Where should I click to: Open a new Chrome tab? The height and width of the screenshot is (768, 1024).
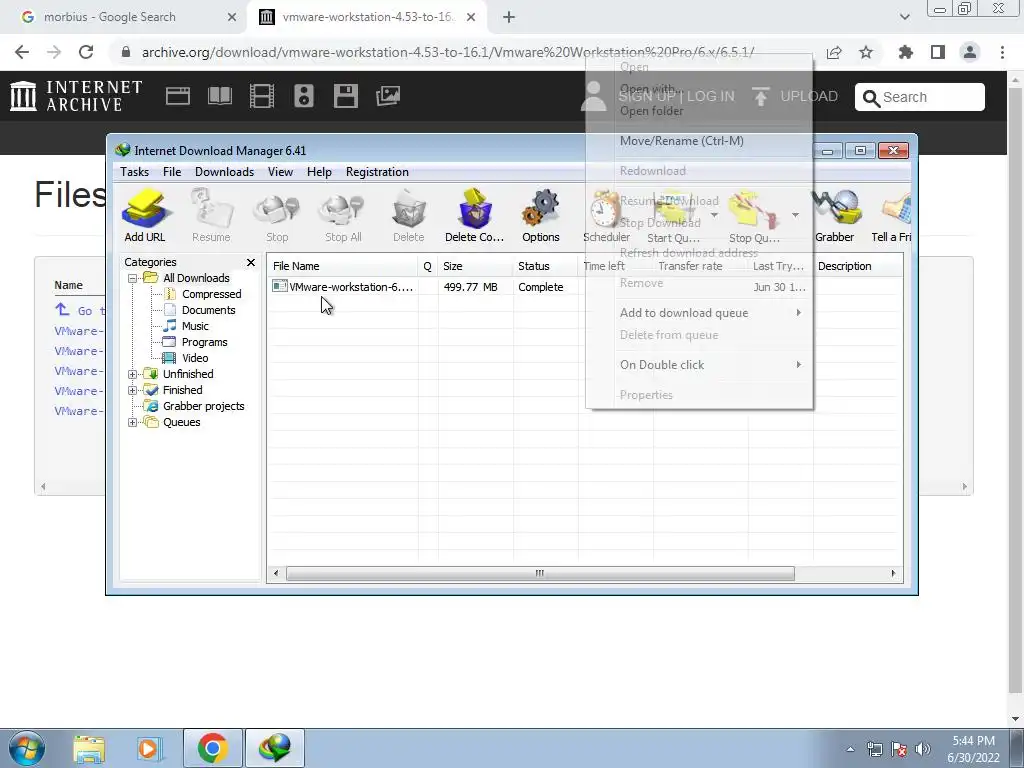tap(509, 18)
